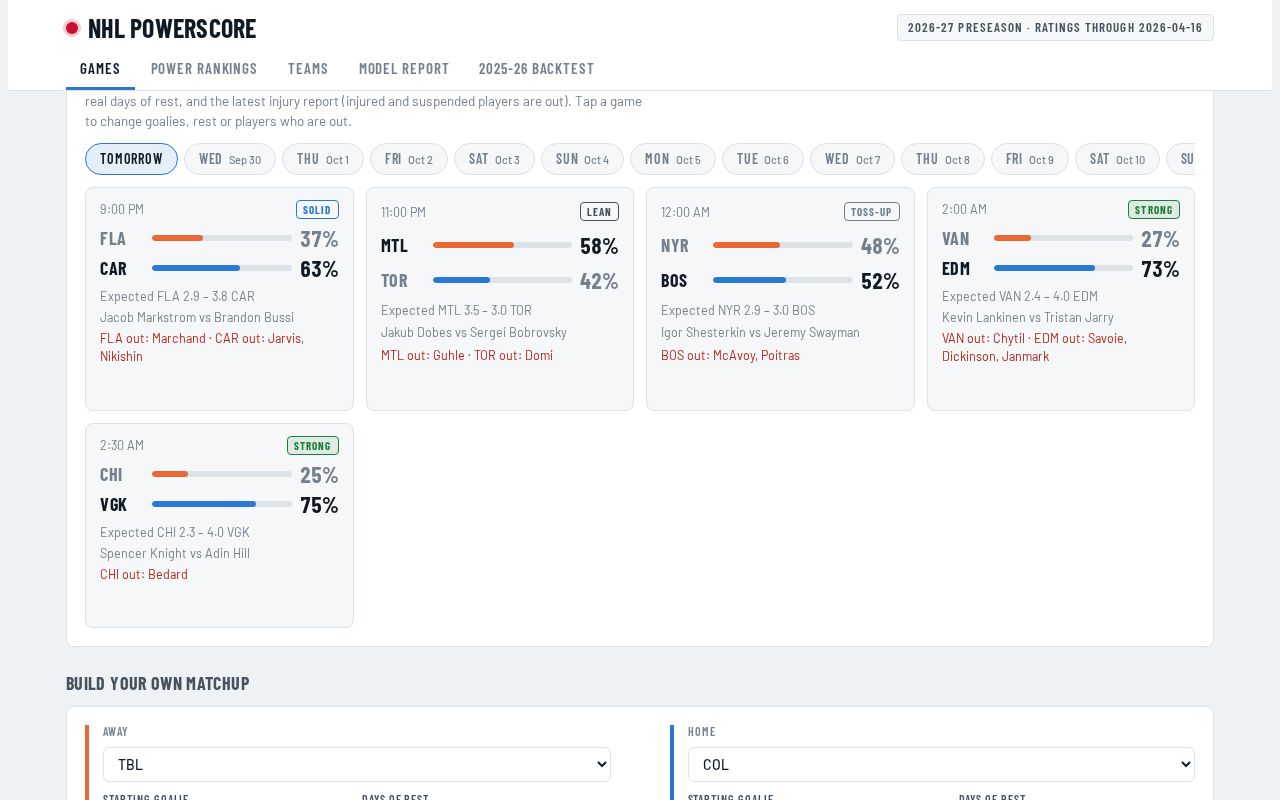This screenshot has height=800, width=1280.
Task: Click 'MTL out: Guhle · TOR out: Domi' note
Action: coord(467,355)
